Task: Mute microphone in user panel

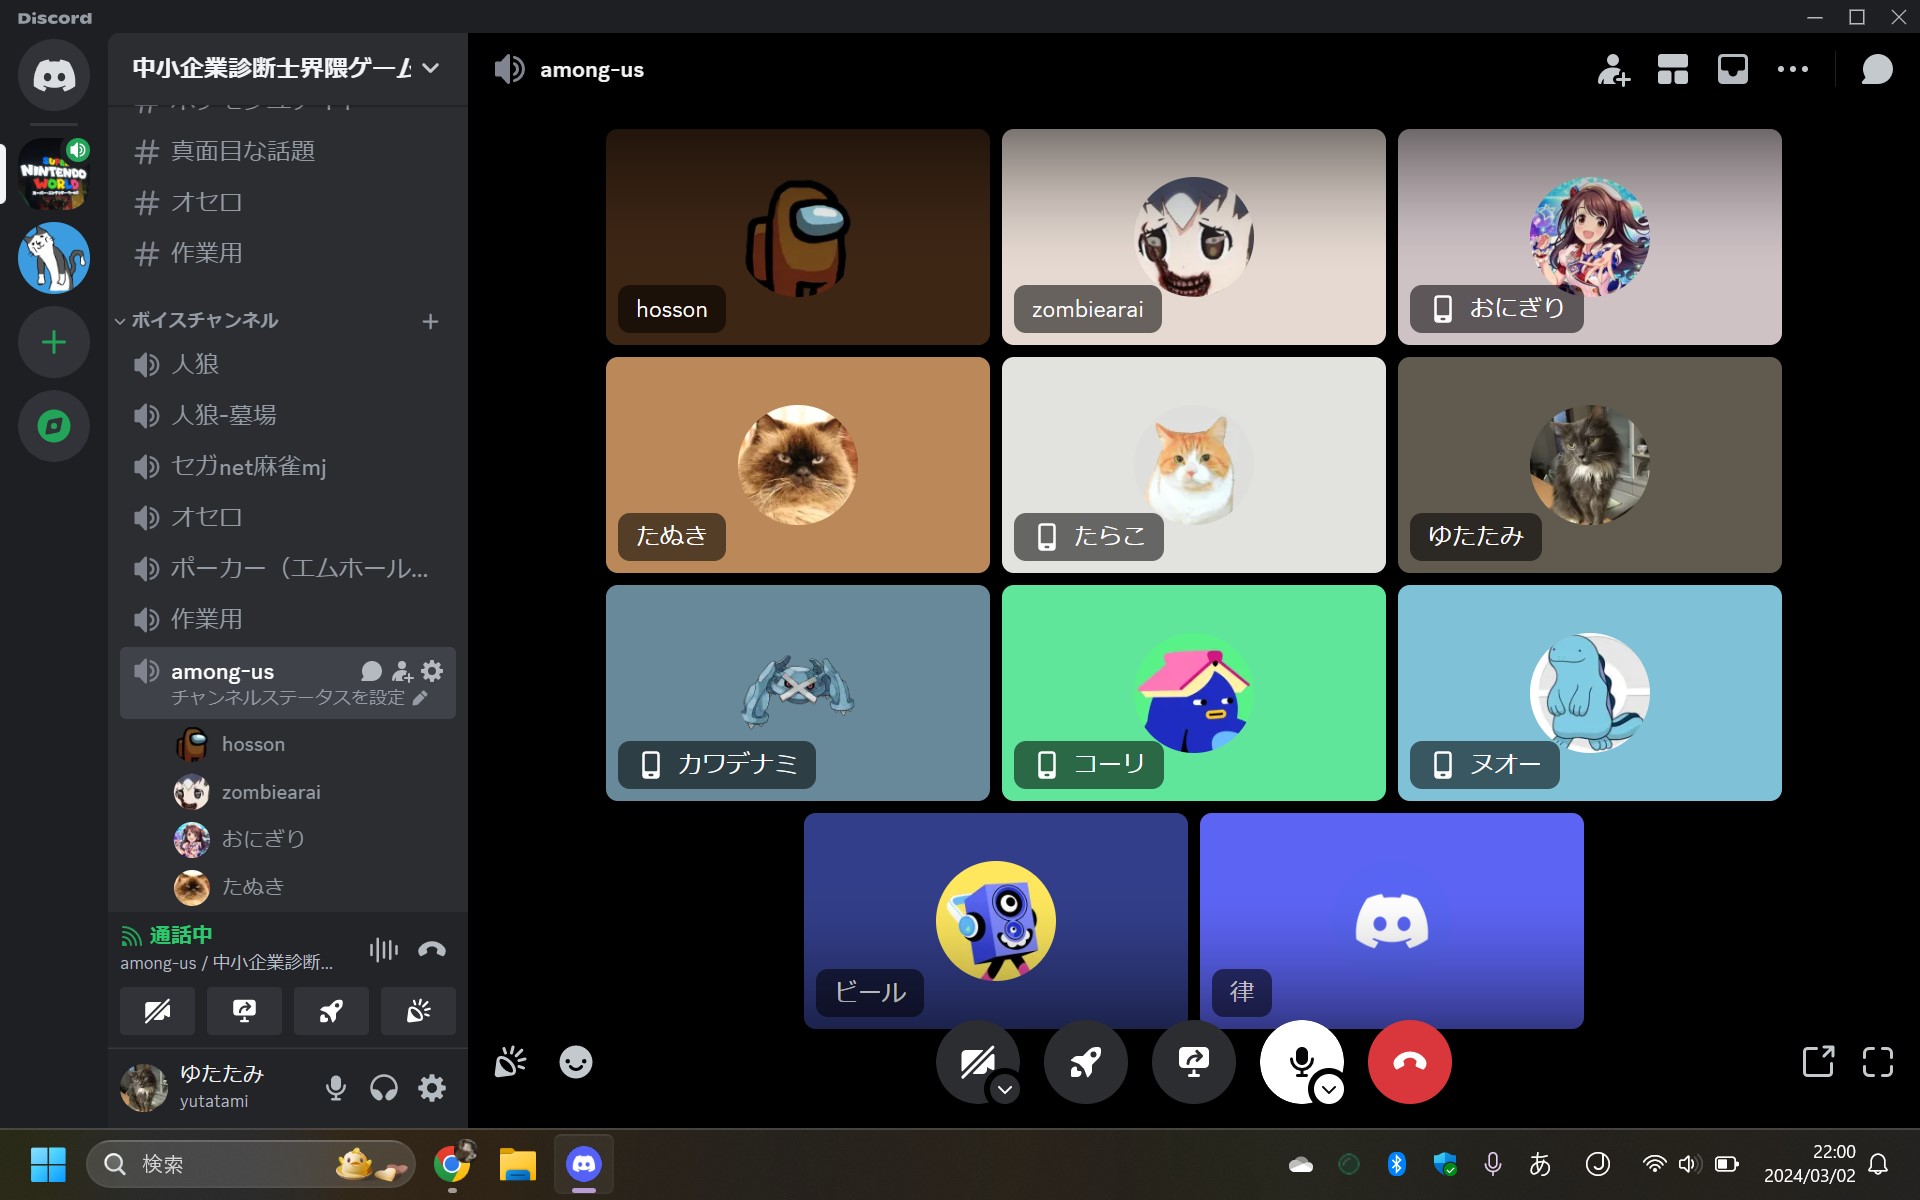Action: [x=336, y=1088]
